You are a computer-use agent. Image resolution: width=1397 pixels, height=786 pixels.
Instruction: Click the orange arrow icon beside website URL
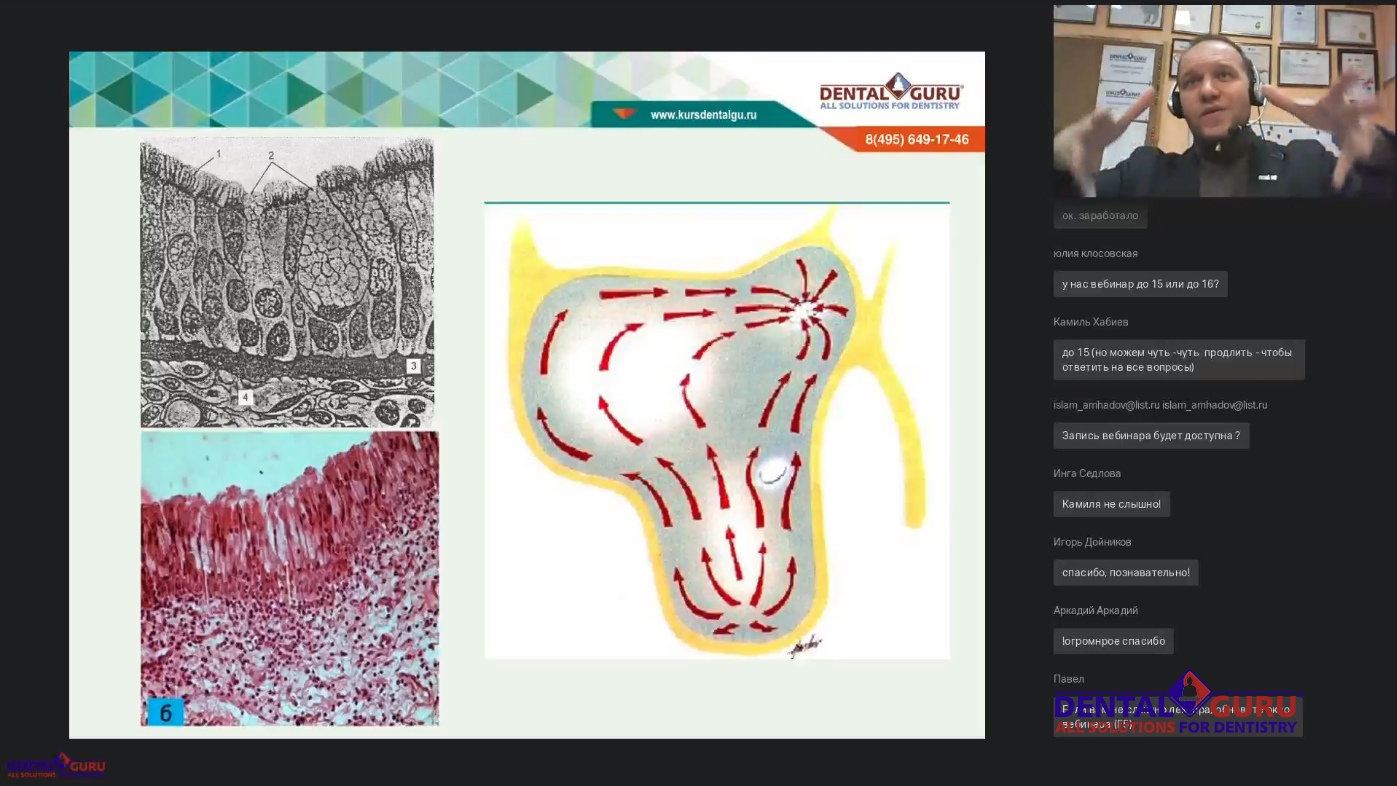coord(624,114)
